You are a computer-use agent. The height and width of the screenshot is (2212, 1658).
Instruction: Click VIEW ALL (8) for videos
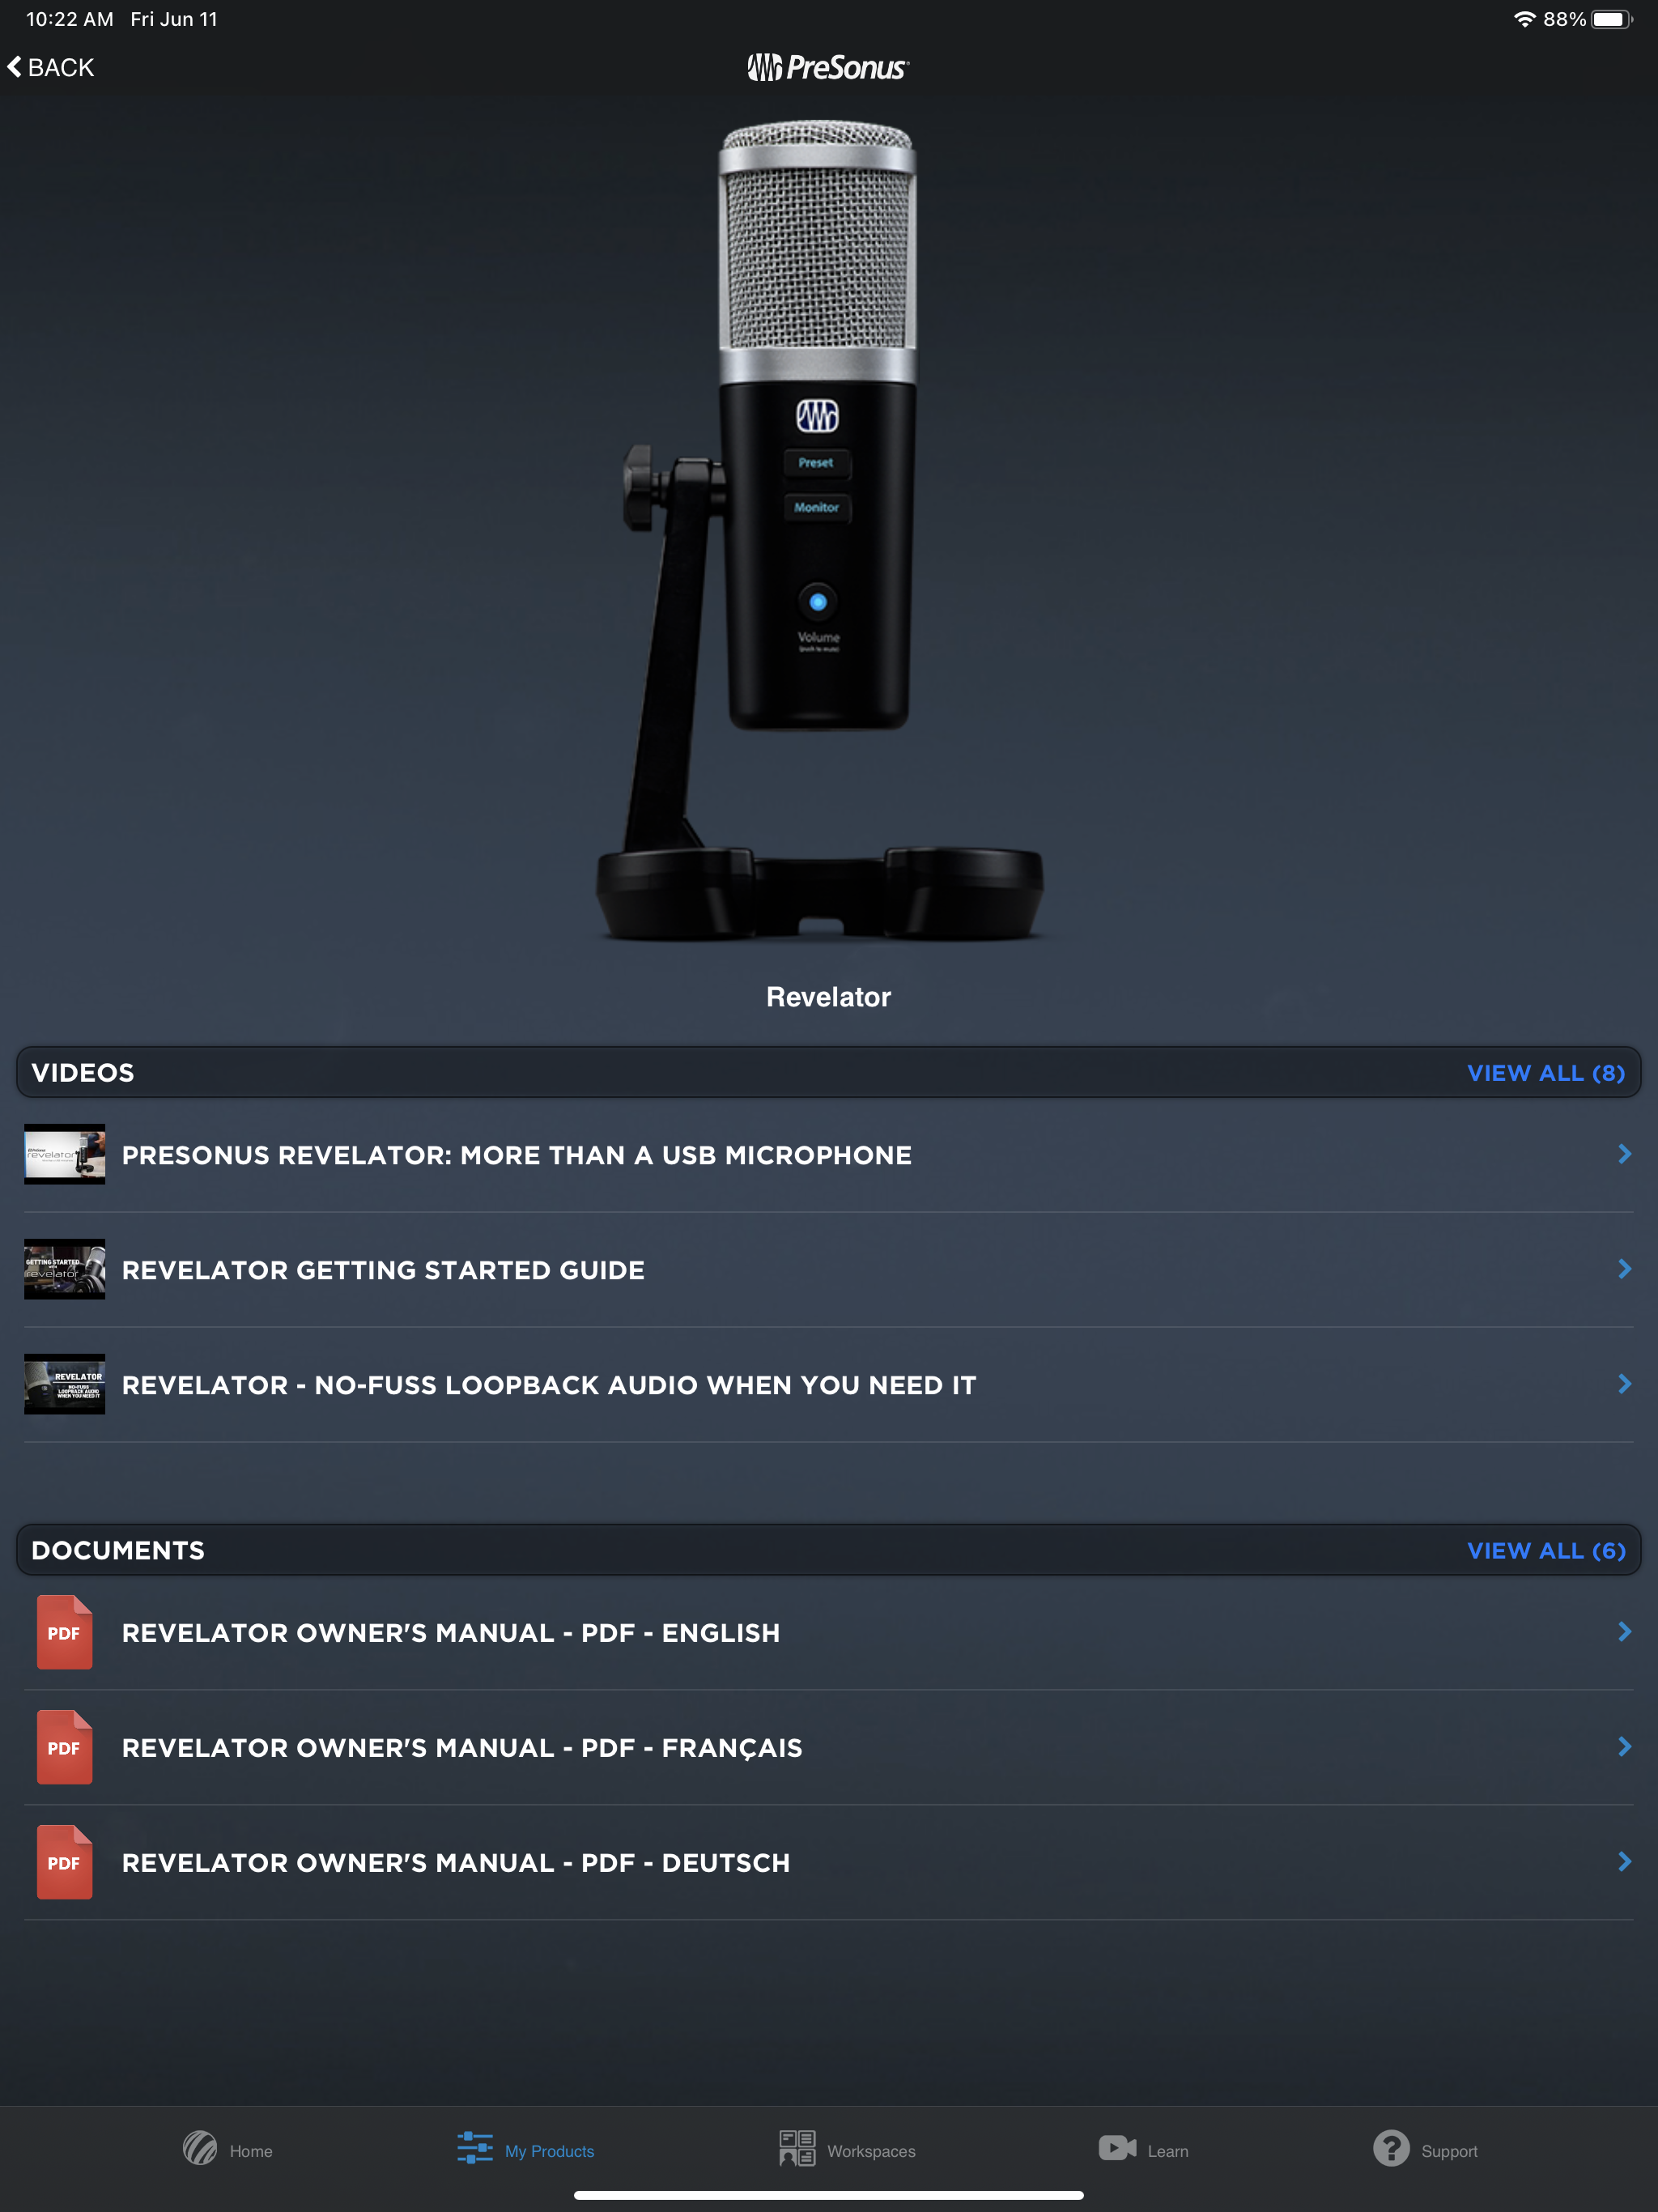pyautogui.click(x=1546, y=1072)
